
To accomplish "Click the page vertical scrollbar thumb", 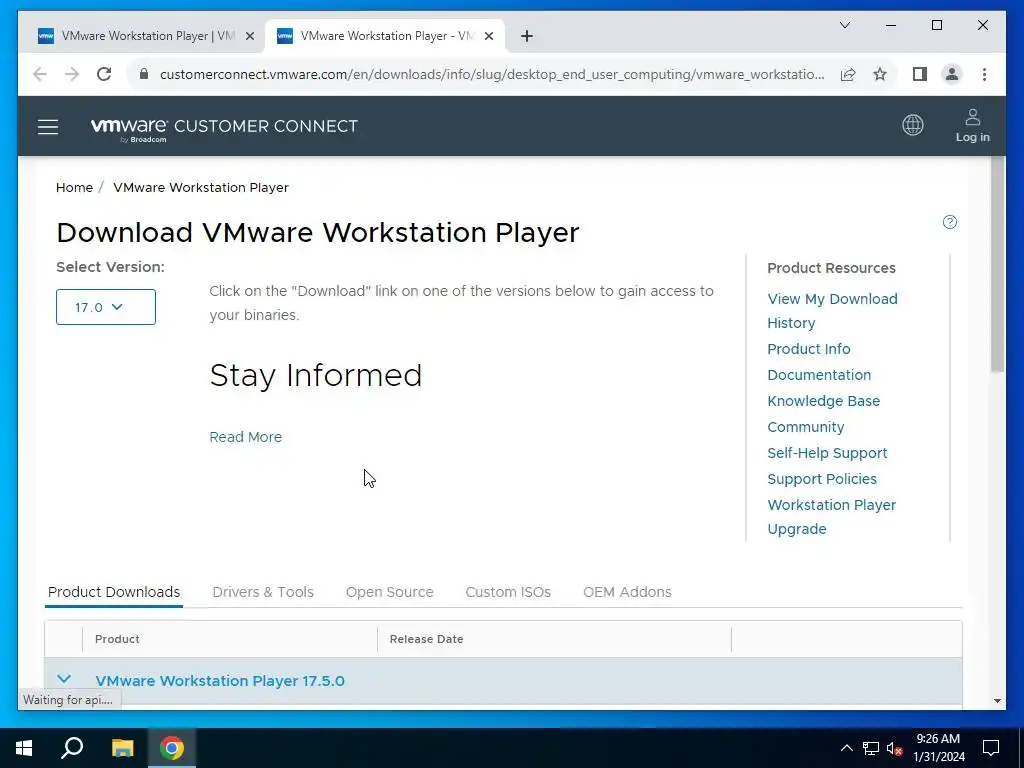I will coord(997,264).
